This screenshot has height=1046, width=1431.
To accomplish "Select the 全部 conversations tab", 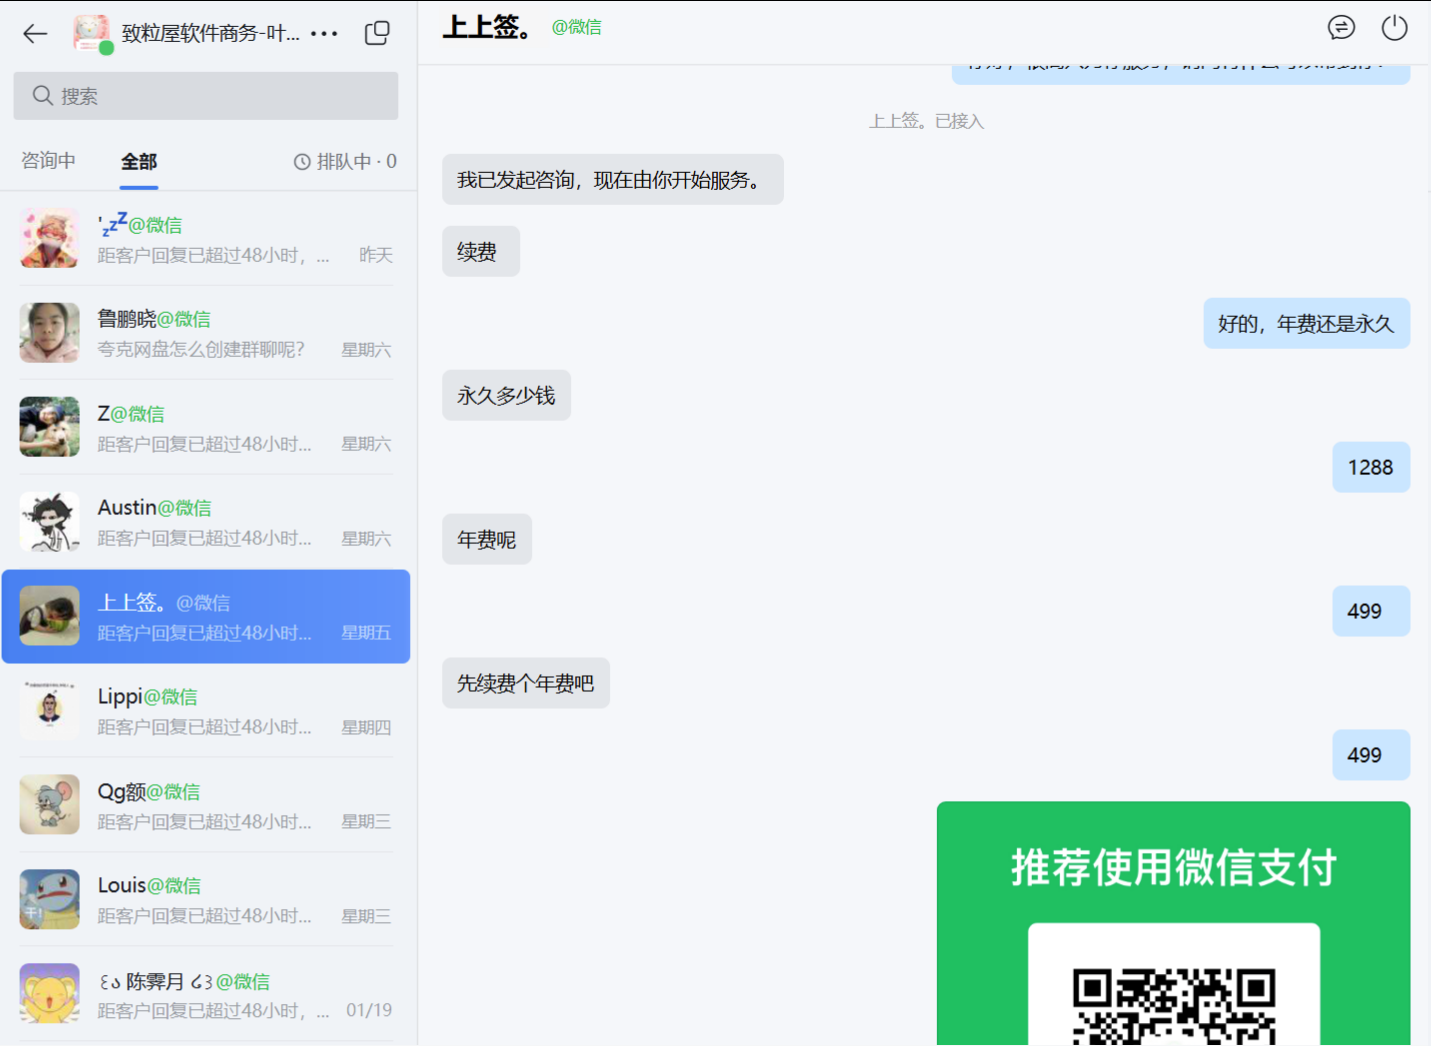I will pos(138,161).
